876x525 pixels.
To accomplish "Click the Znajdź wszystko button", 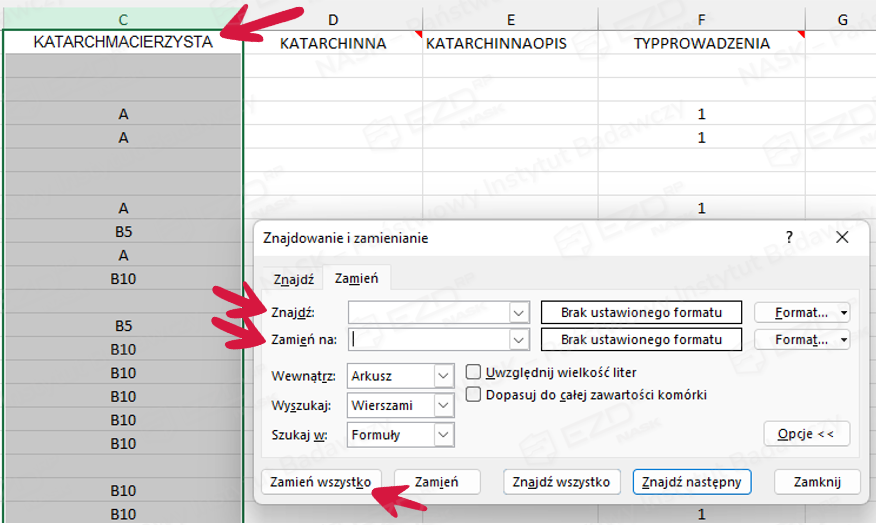I will point(561,482).
